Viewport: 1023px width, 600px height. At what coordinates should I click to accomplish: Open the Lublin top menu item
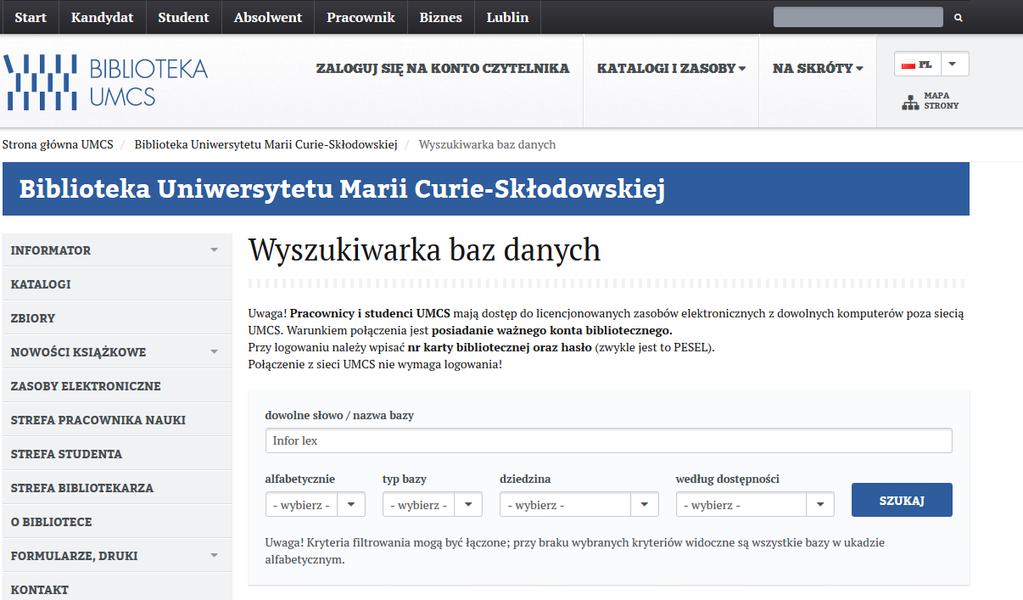point(508,17)
